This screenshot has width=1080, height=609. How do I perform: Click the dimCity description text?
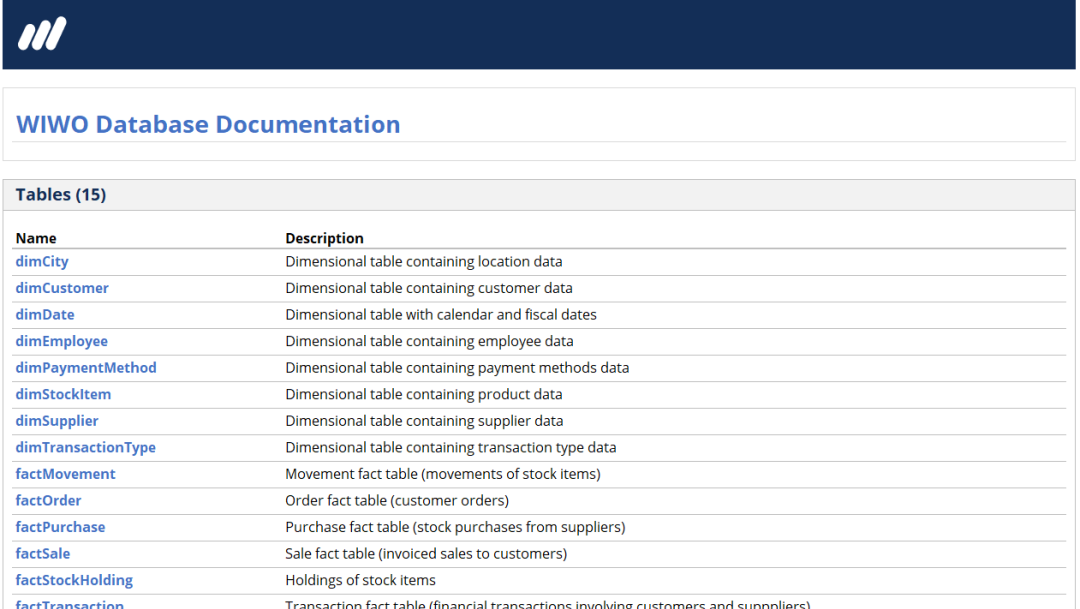click(423, 262)
